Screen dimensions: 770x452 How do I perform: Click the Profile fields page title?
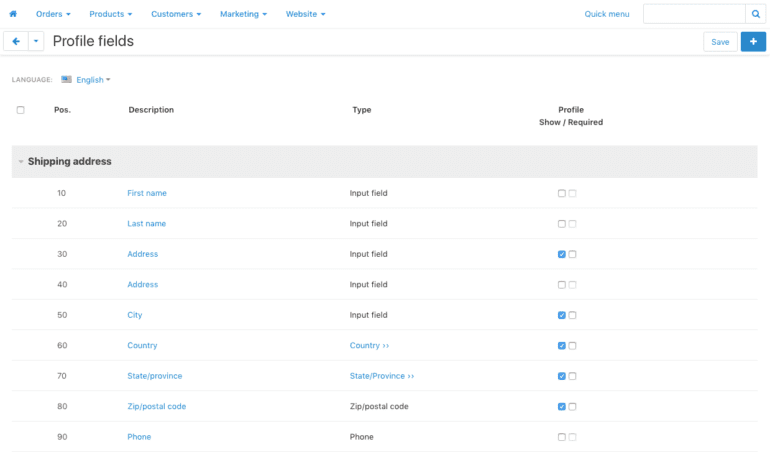(x=93, y=41)
